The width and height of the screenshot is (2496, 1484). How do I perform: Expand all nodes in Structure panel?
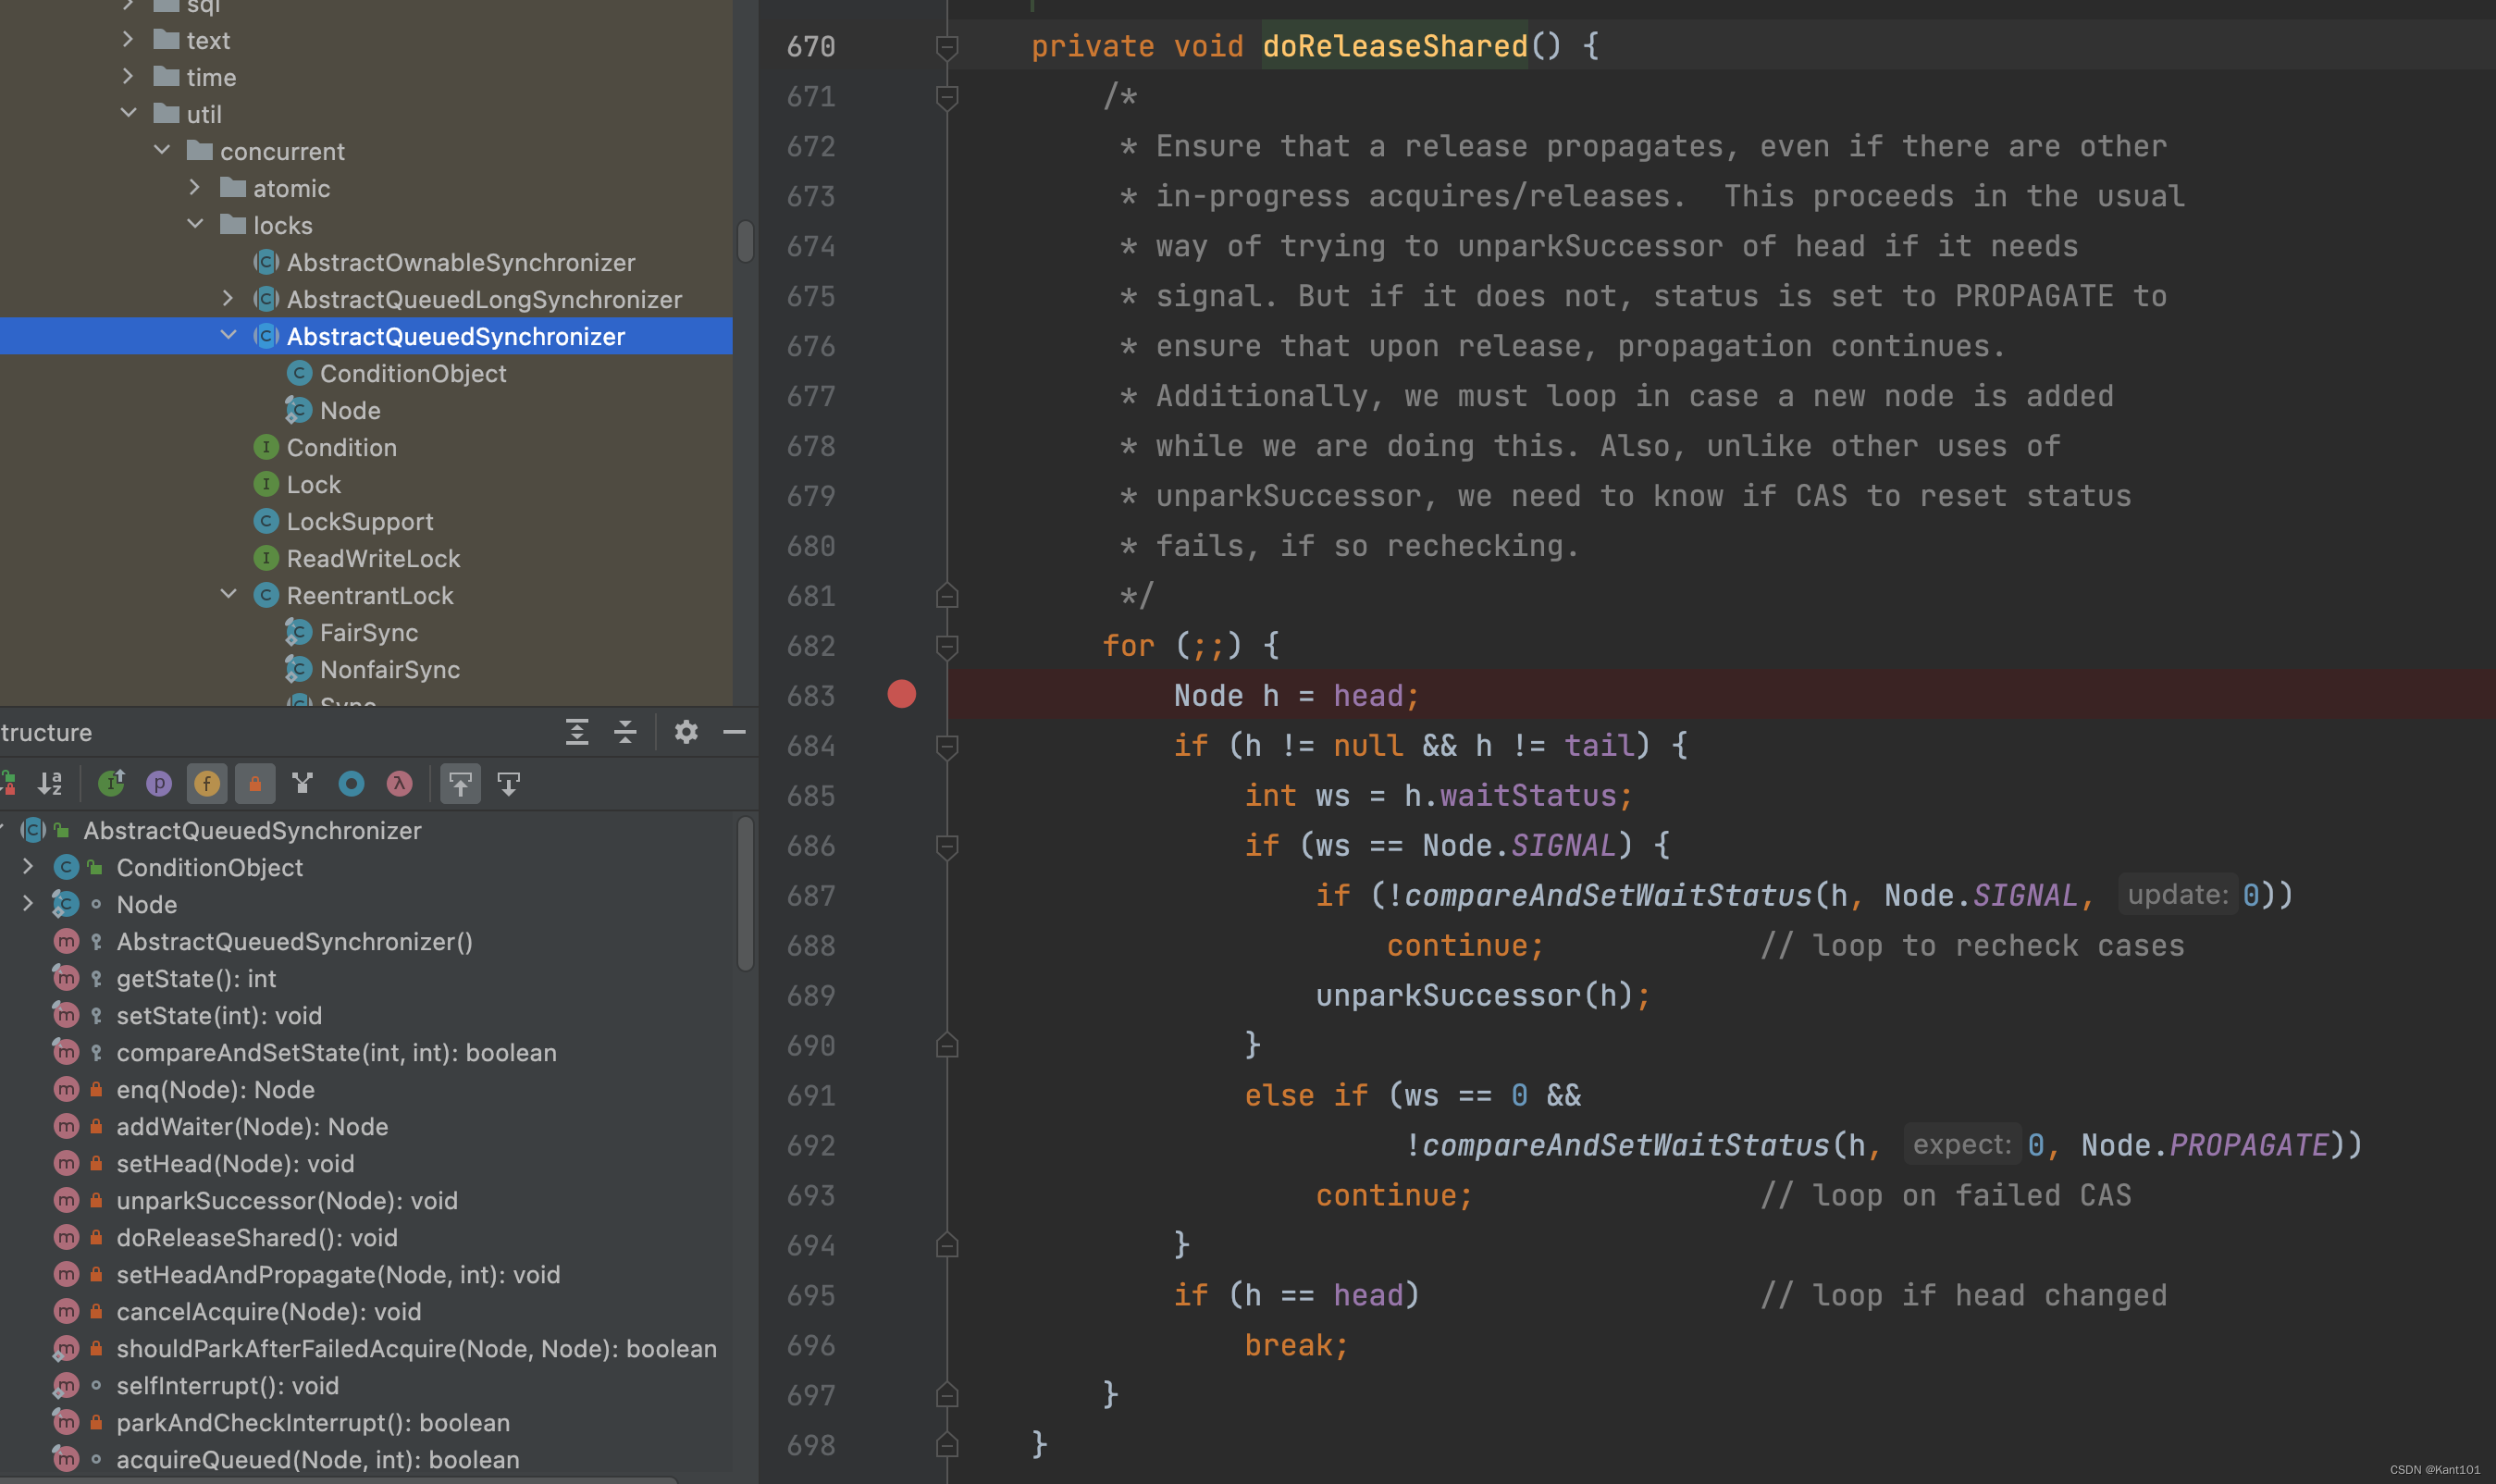pyautogui.click(x=577, y=732)
